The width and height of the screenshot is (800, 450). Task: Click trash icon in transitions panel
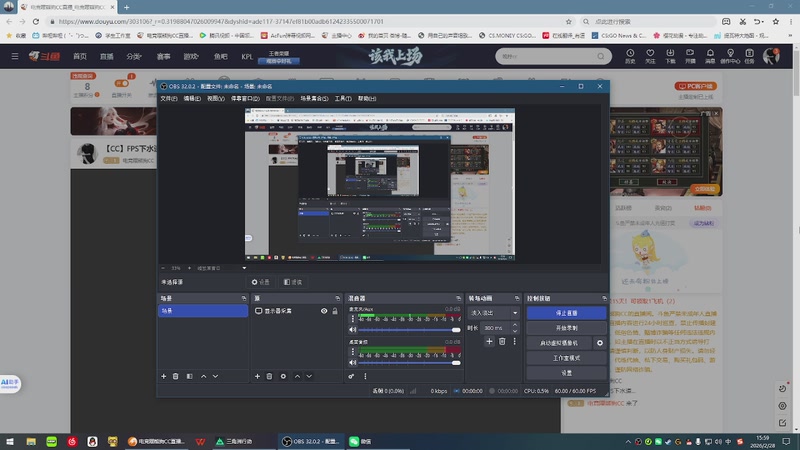click(x=502, y=341)
